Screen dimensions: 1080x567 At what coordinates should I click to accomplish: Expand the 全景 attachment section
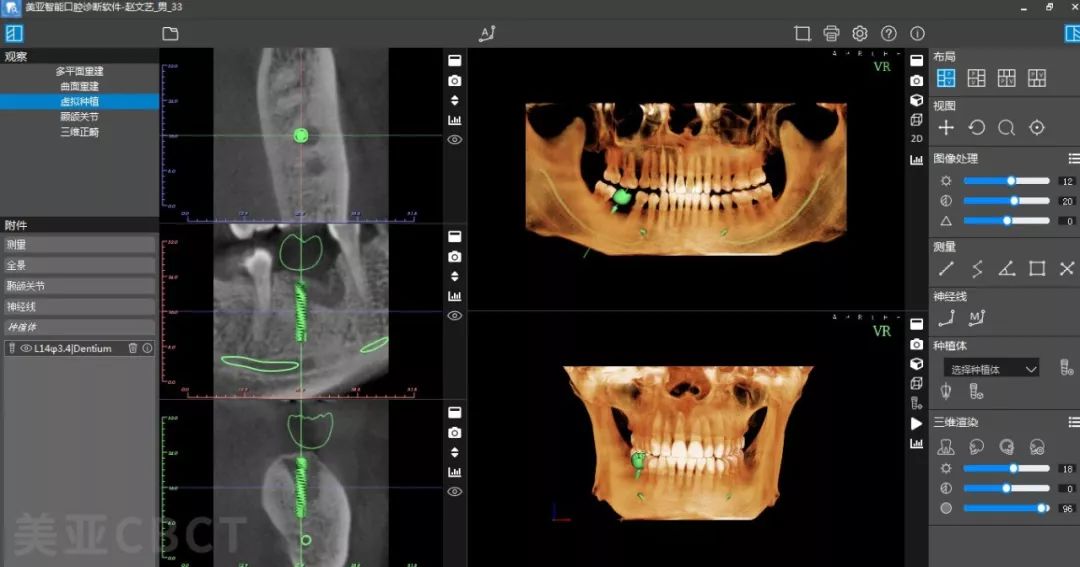pos(79,265)
